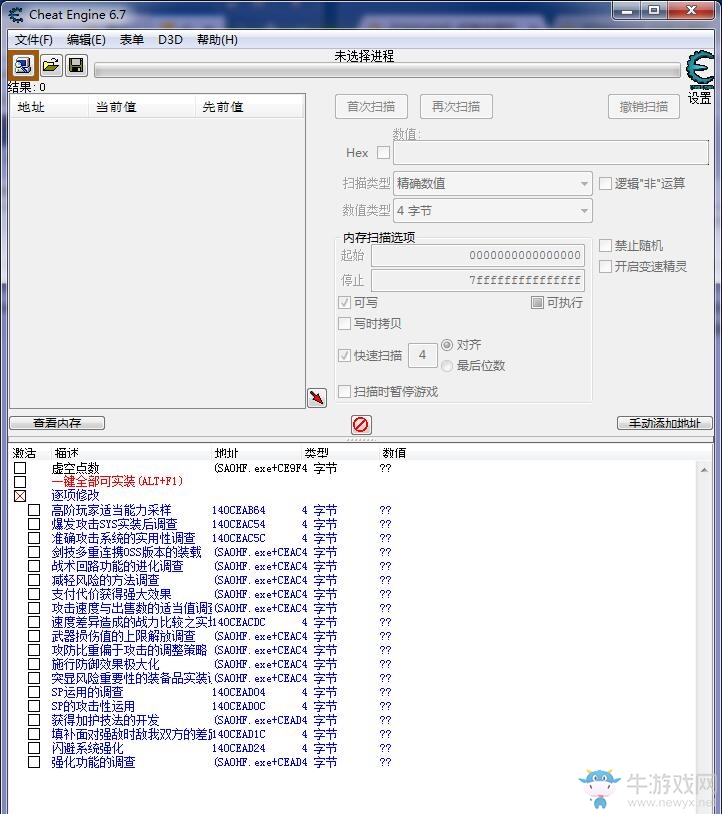Image resolution: width=722 pixels, height=814 pixels.
Task: Click the 类型 column header in table
Action: point(317,453)
